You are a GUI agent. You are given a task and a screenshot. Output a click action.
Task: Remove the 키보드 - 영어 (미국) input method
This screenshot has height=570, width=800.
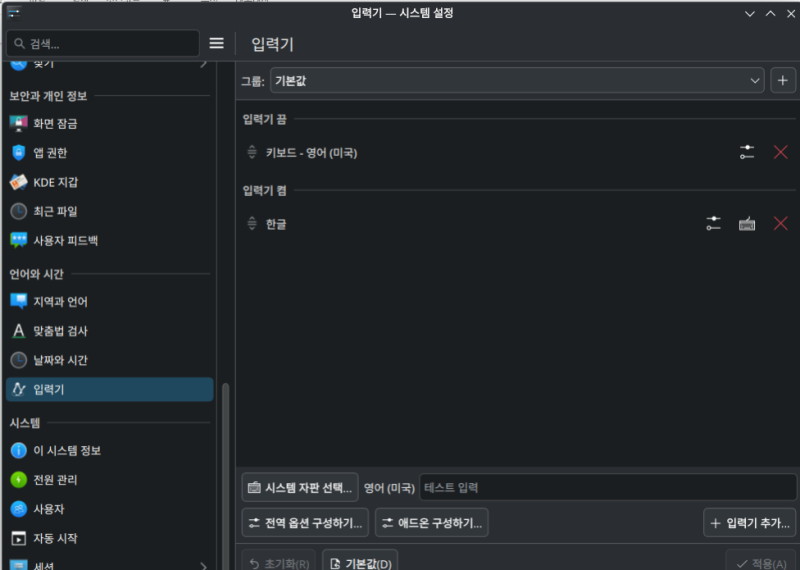pos(781,152)
